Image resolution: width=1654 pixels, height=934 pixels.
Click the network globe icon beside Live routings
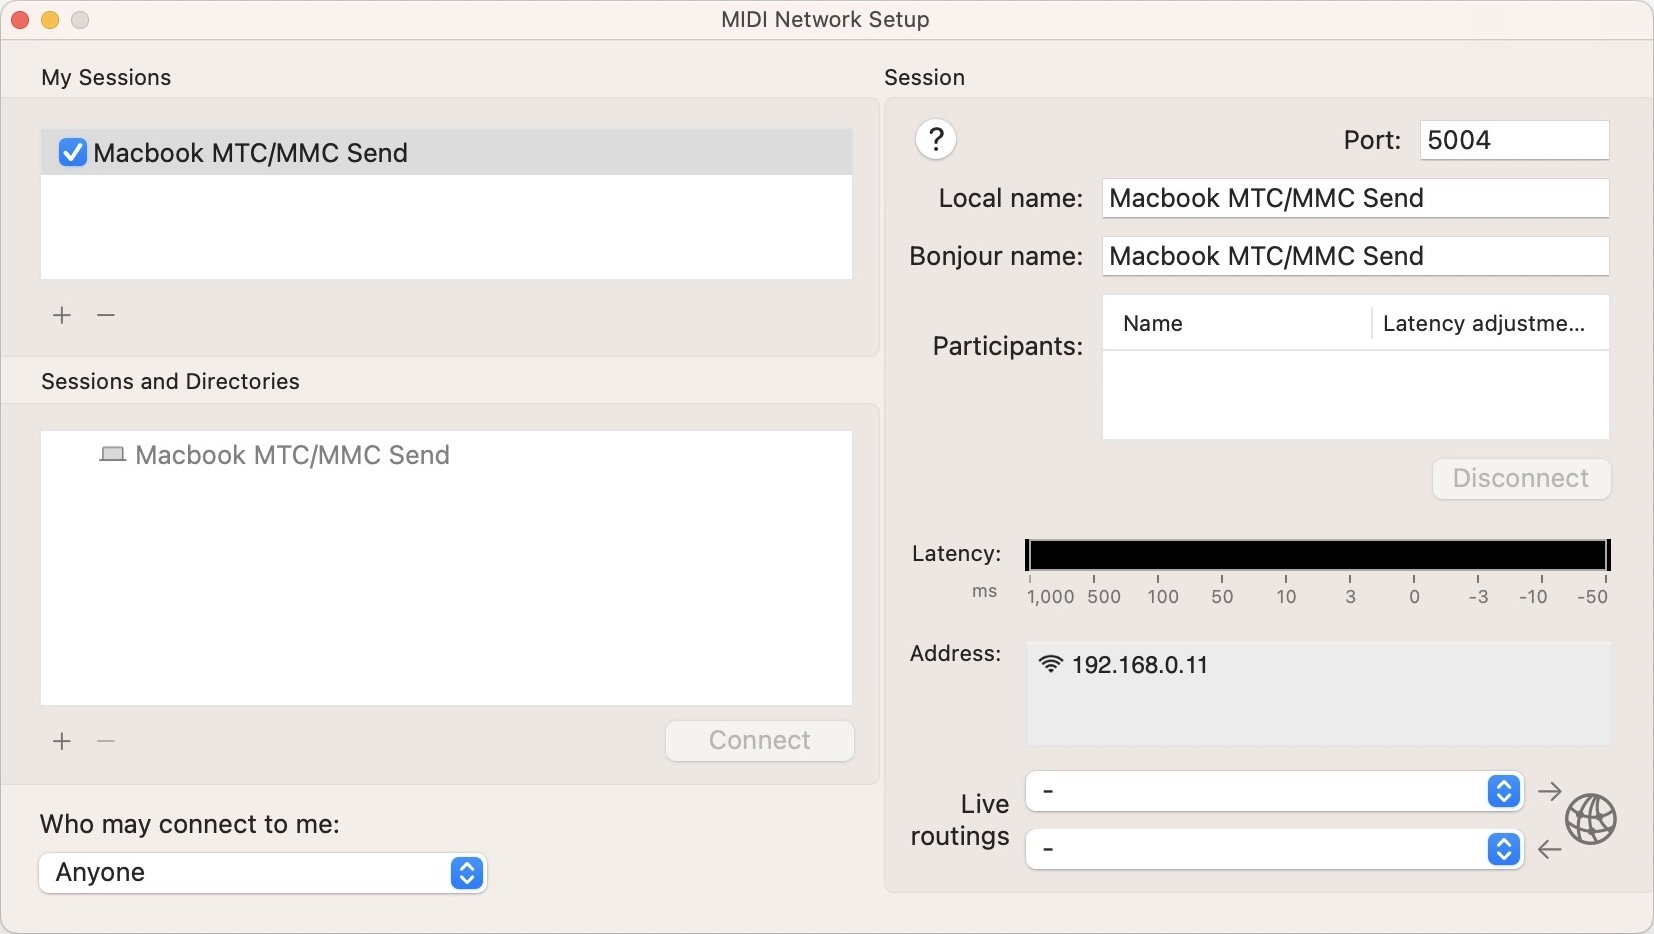(x=1590, y=820)
